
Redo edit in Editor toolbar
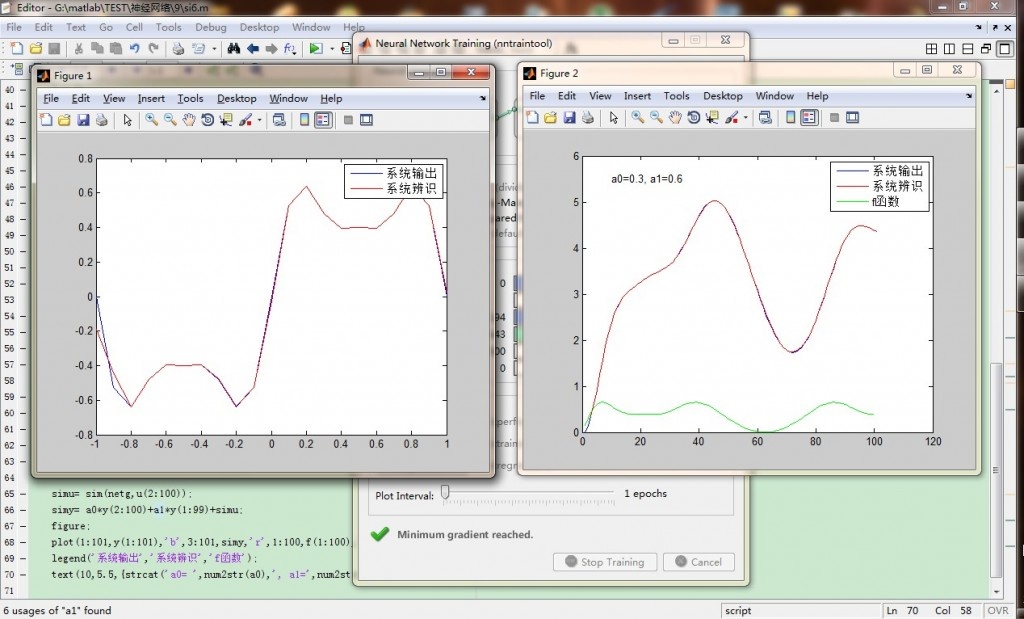tap(153, 48)
